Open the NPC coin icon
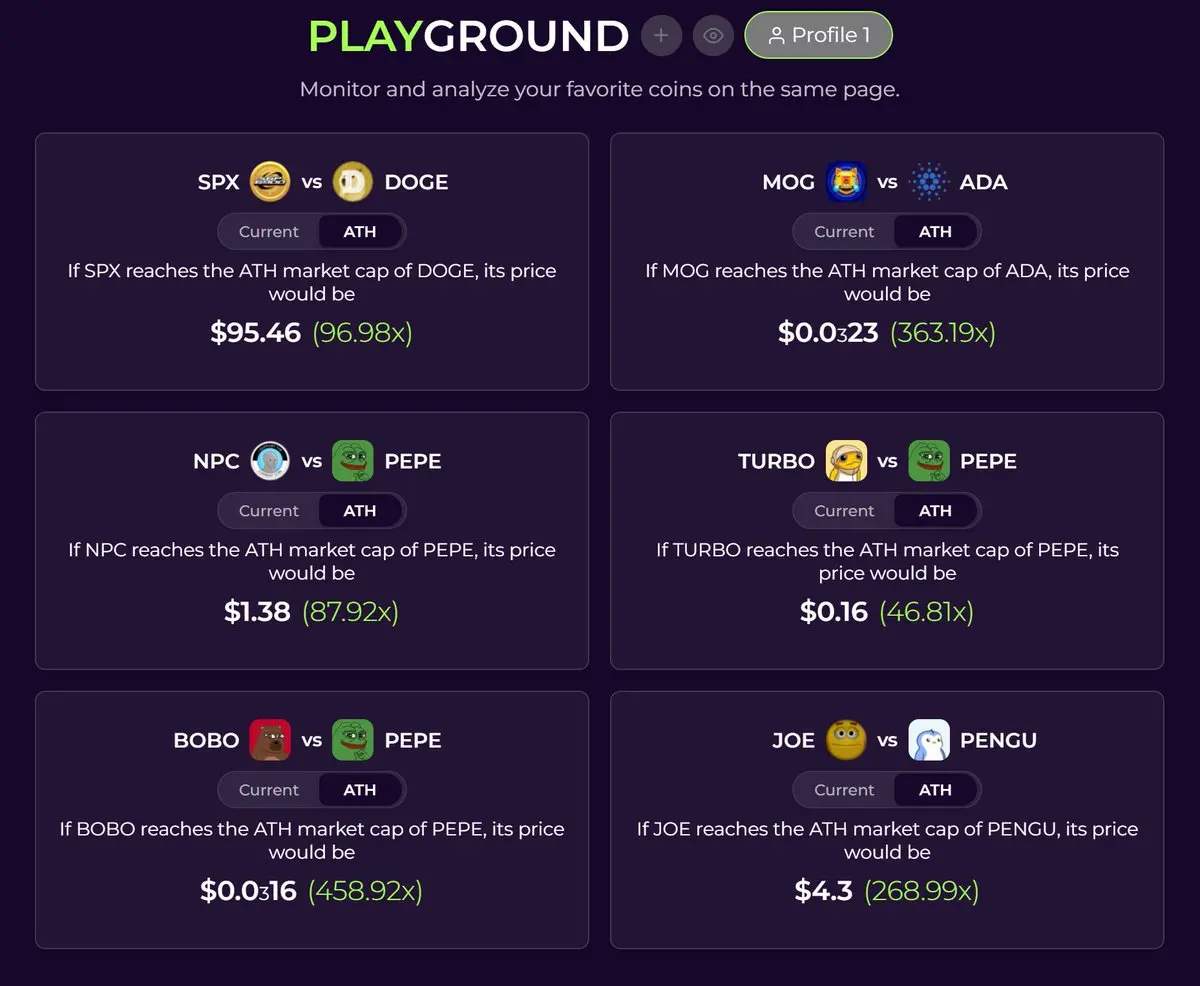This screenshot has width=1200, height=986. 270,461
